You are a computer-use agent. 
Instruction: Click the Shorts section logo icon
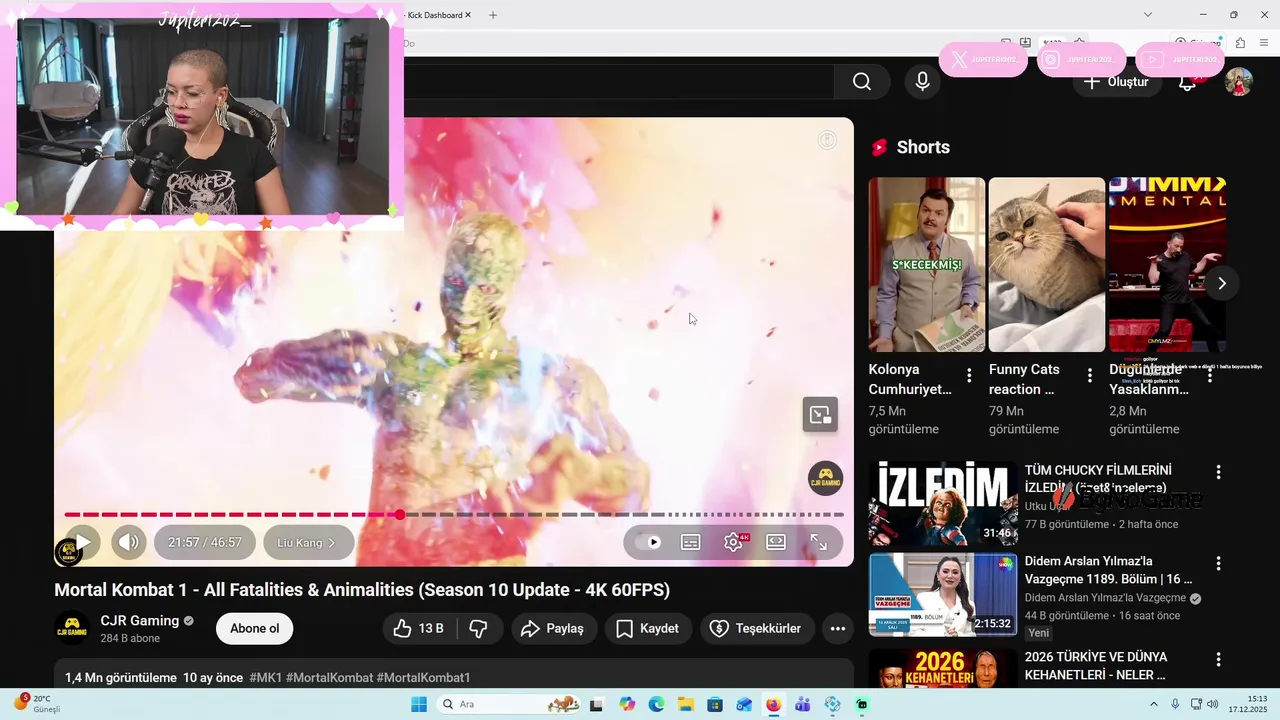click(x=879, y=147)
